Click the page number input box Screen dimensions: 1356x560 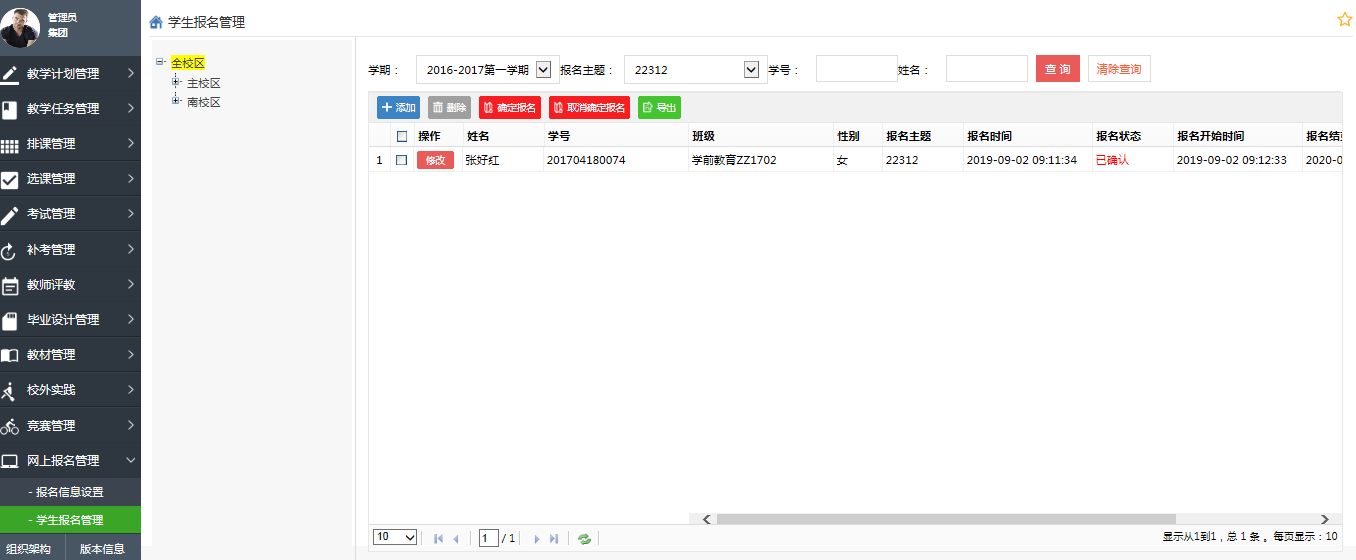[x=488, y=538]
